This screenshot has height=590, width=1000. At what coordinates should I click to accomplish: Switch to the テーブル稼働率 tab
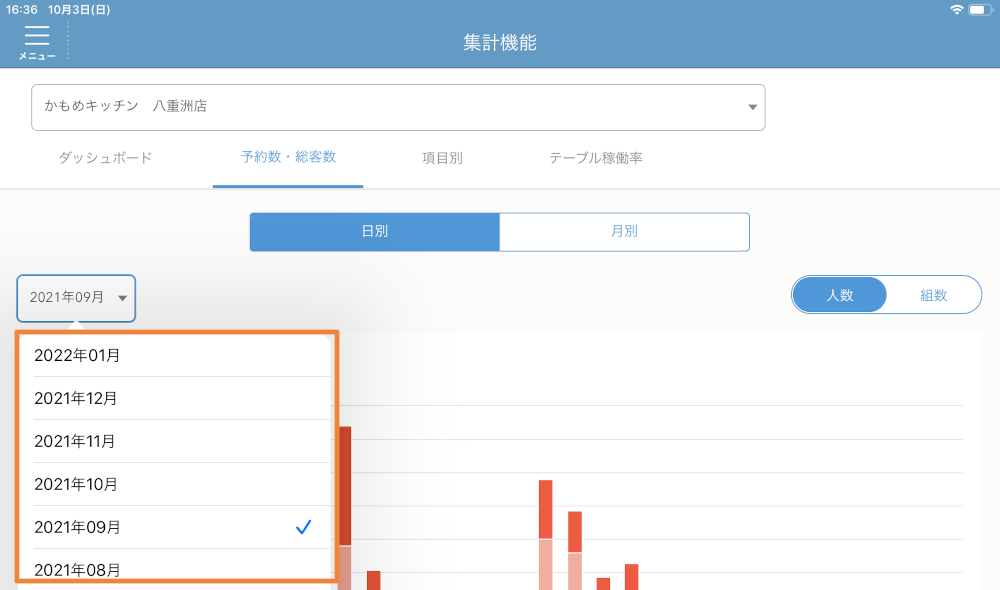pos(595,158)
